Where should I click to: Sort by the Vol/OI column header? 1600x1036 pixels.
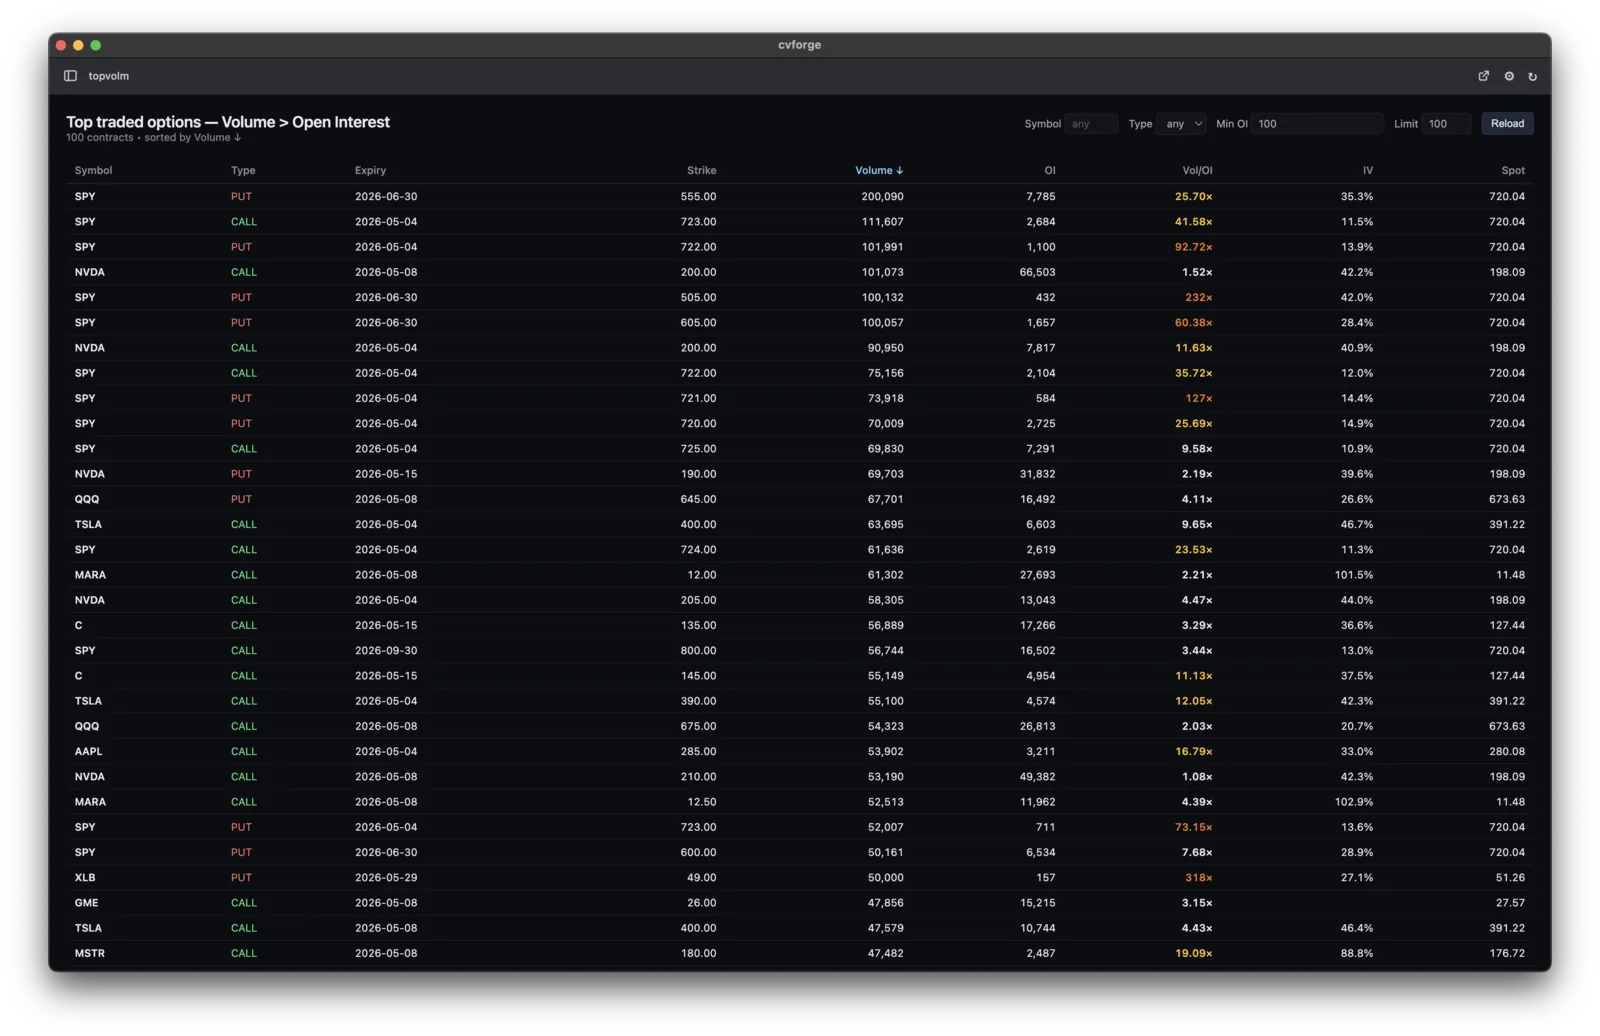tap(1197, 171)
